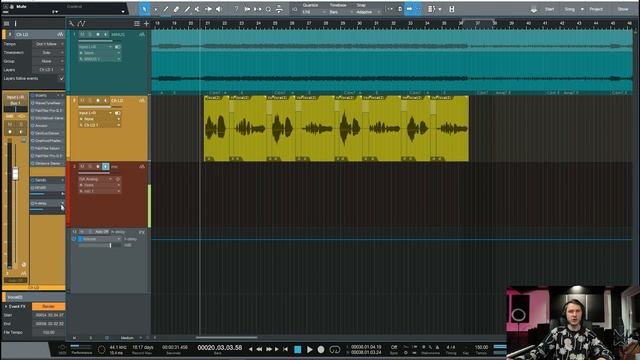The image size is (640, 360).
Task: Adjust the channel volume fader
Action: pyautogui.click(x=15, y=174)
